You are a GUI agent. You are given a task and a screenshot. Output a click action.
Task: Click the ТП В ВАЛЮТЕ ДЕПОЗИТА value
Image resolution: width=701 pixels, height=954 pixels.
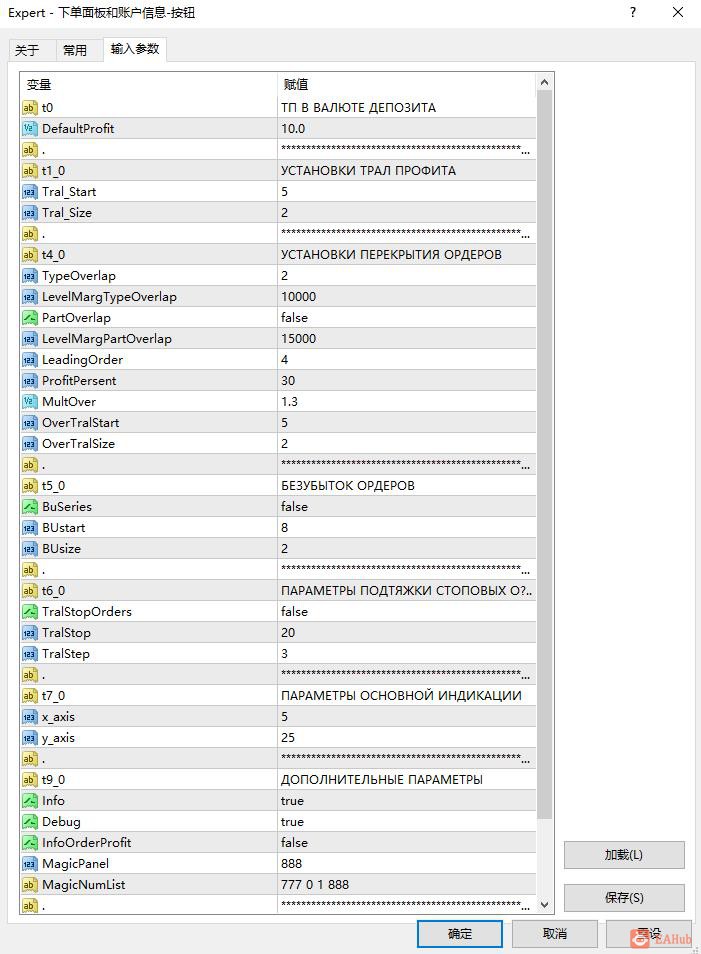click(358, 108)
